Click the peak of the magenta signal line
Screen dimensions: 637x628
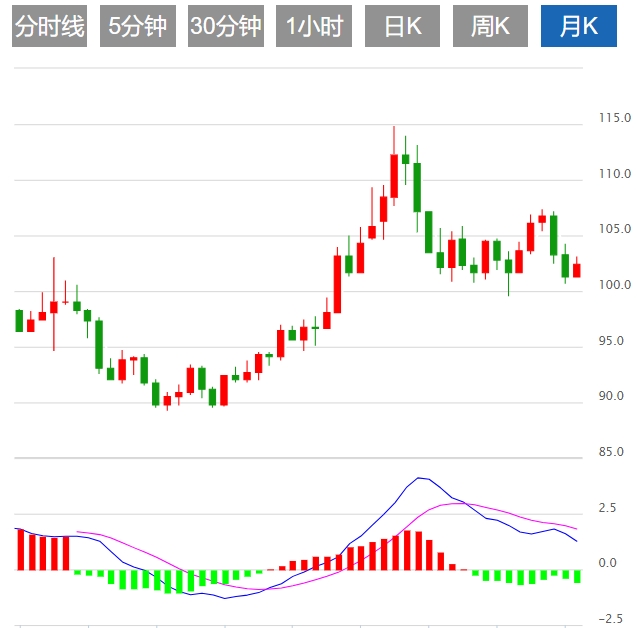[458, 503]
